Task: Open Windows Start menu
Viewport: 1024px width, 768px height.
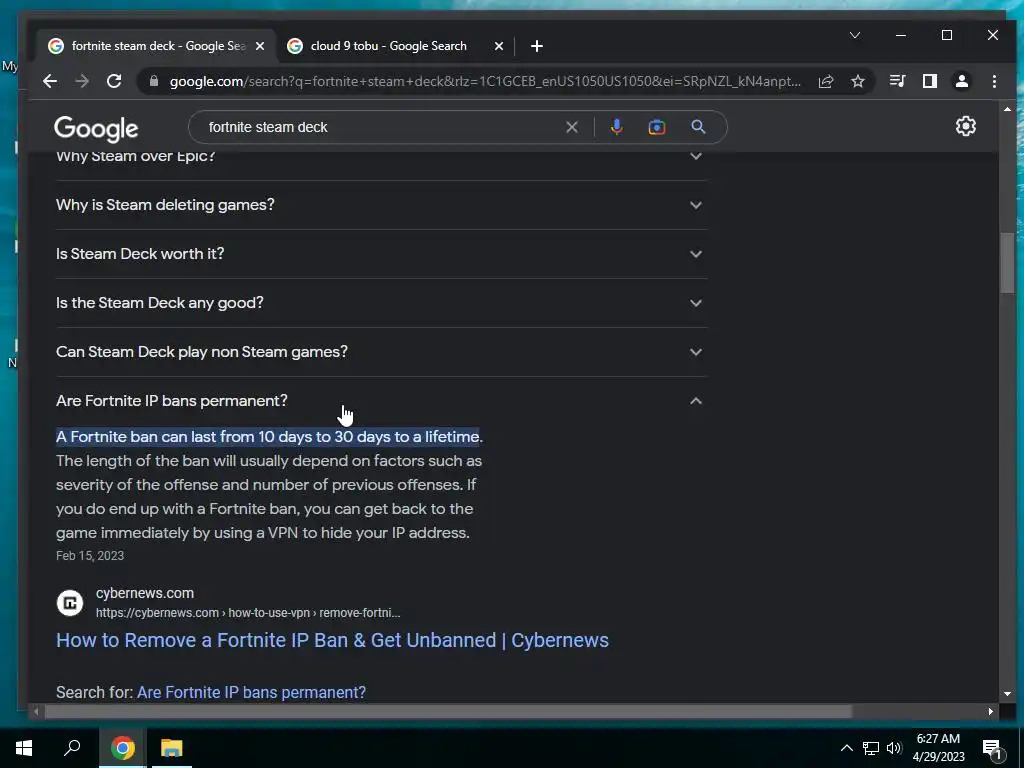Action: (24, 748)
